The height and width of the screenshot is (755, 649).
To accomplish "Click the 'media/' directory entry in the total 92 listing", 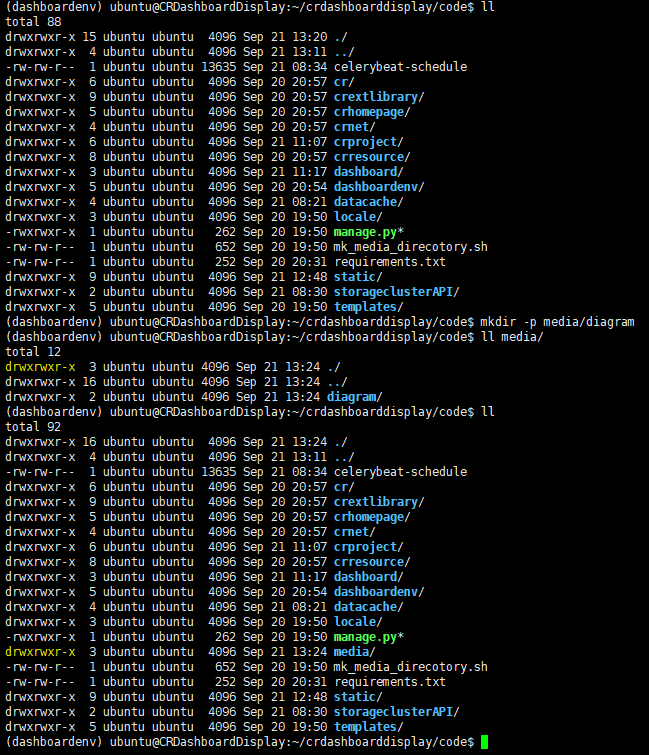I will point(354,651).
